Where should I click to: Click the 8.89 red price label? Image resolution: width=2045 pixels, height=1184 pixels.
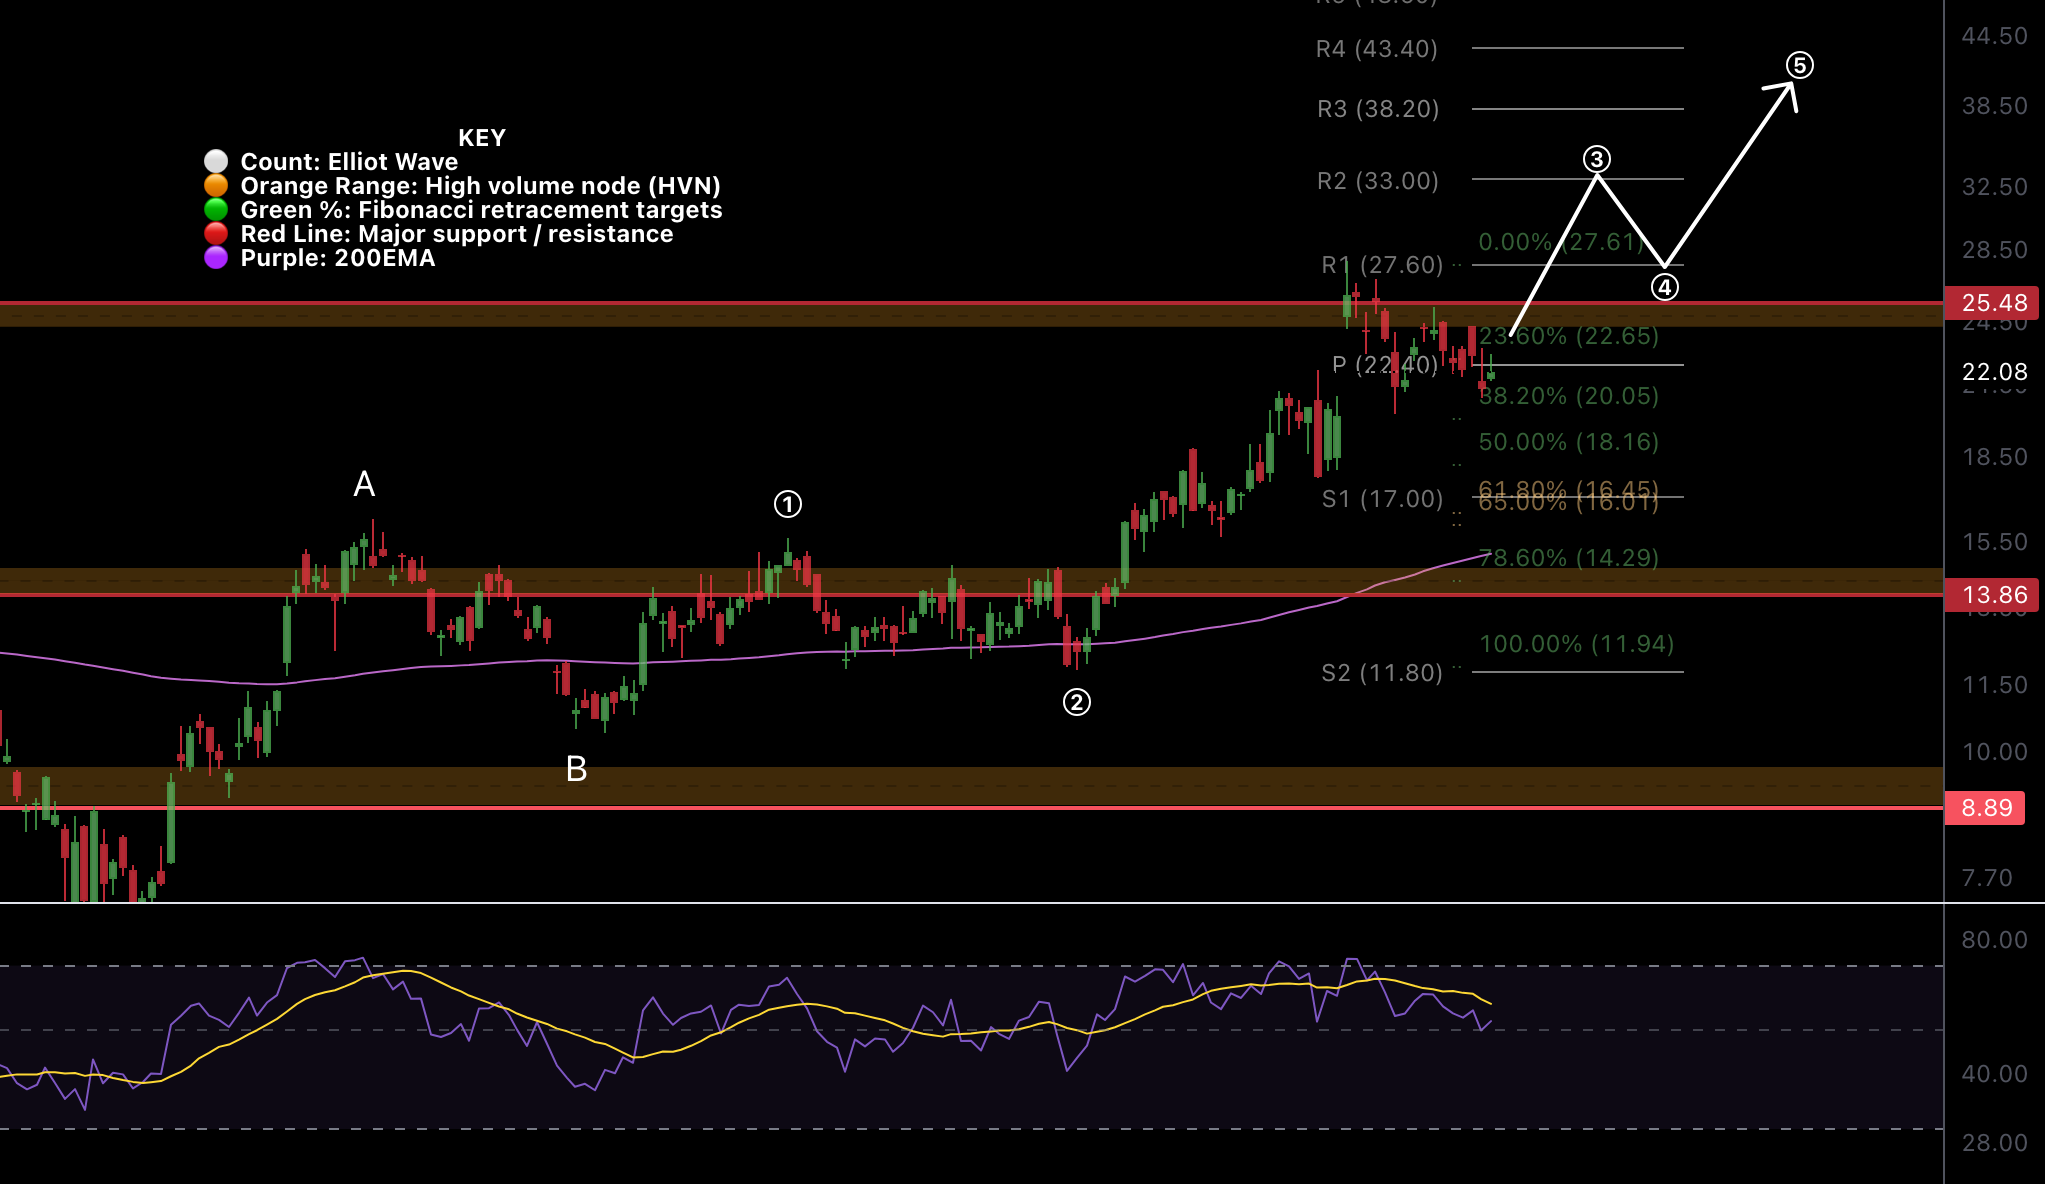click(1985, 808)
